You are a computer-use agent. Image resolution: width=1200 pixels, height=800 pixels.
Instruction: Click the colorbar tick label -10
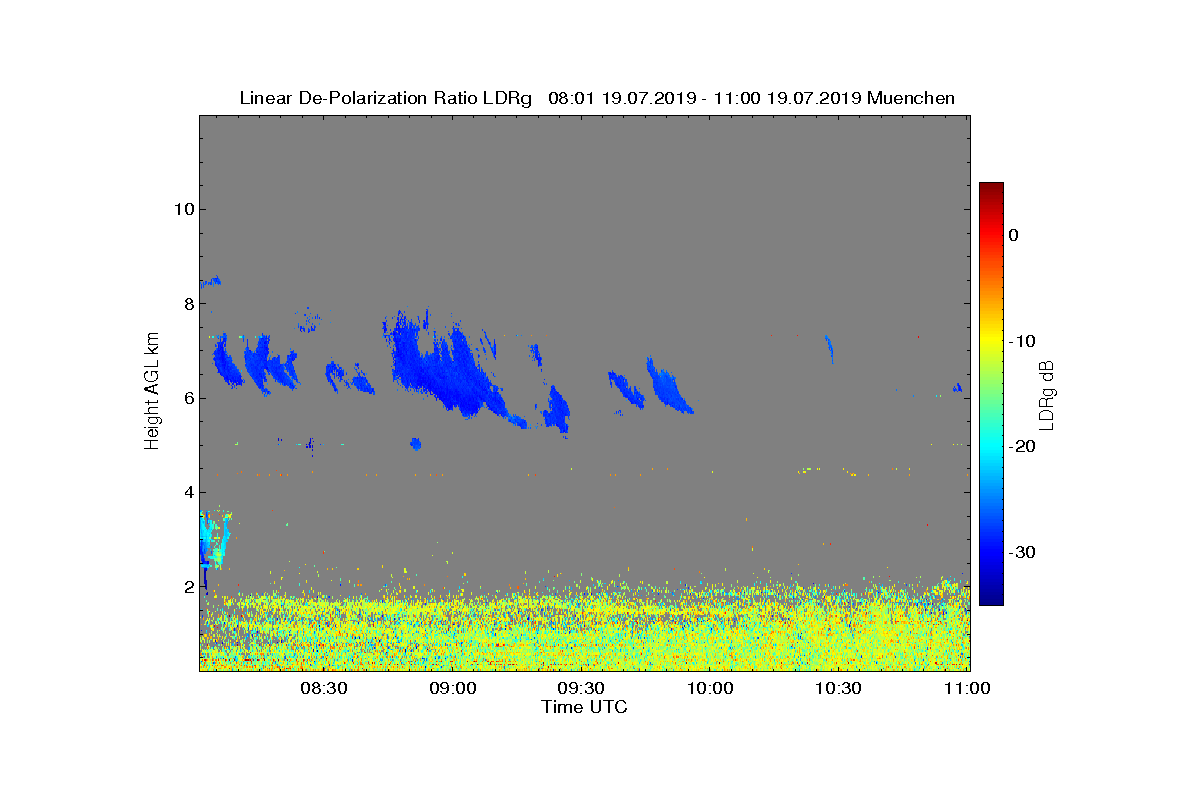(1021, 341)
